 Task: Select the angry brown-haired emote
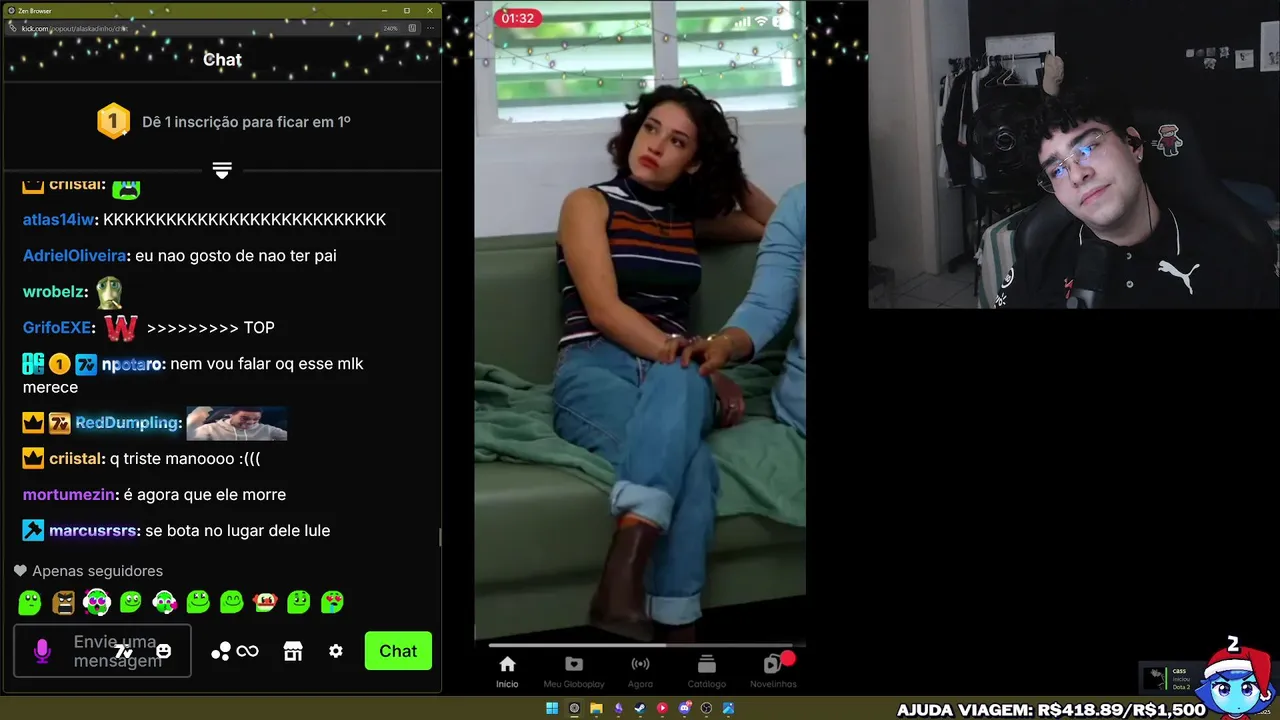tap(63, 602)
